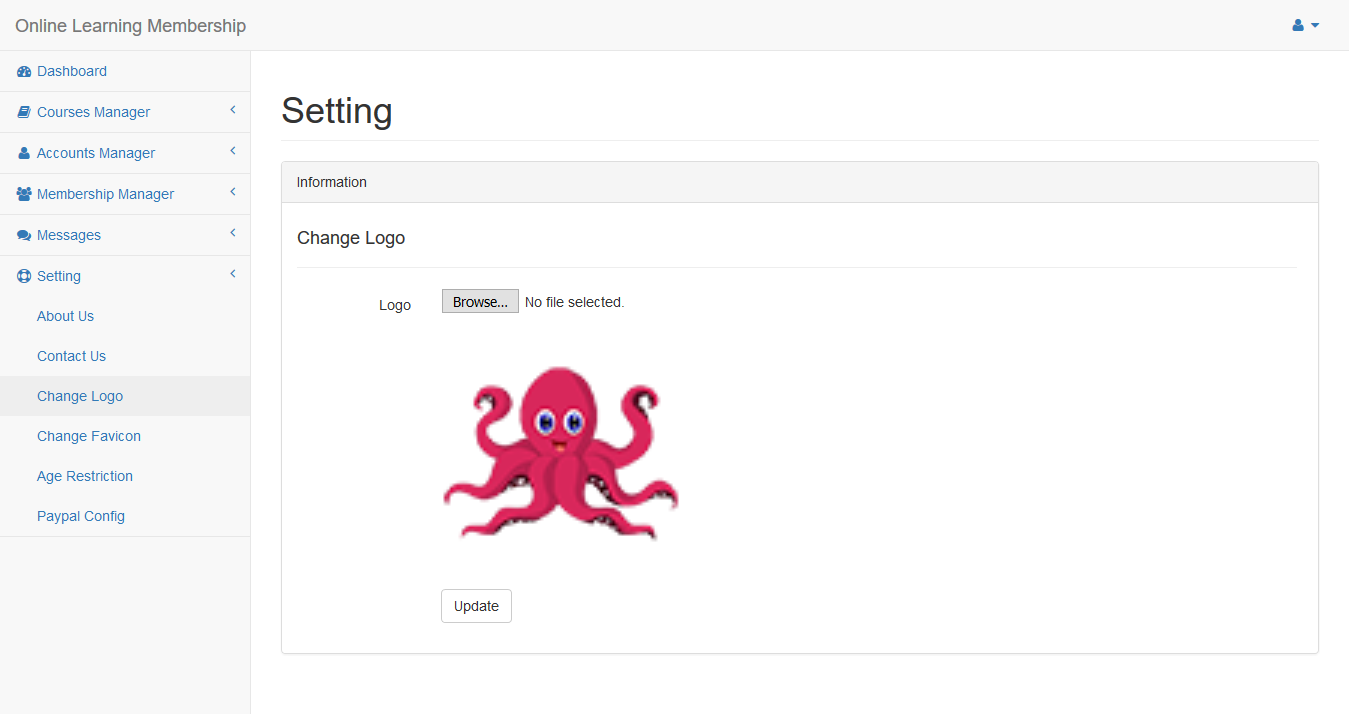Click the Accounts Manager person icon
Image resolution: width=1349 pixels, height=714 pixels.
(24, 154)
